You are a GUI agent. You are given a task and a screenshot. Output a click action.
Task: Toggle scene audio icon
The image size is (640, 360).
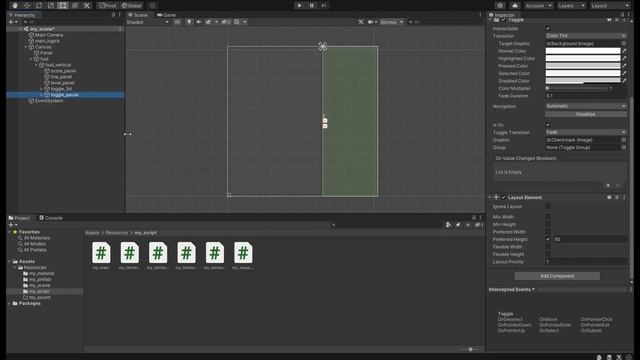199,22
